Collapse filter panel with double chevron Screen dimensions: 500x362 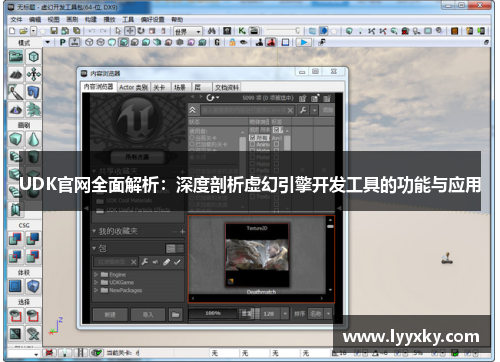coord(192,110)
